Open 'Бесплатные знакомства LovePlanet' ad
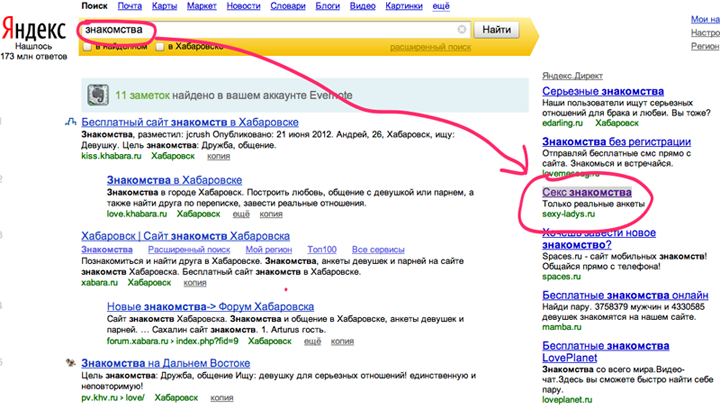 [x=606, y=352]
